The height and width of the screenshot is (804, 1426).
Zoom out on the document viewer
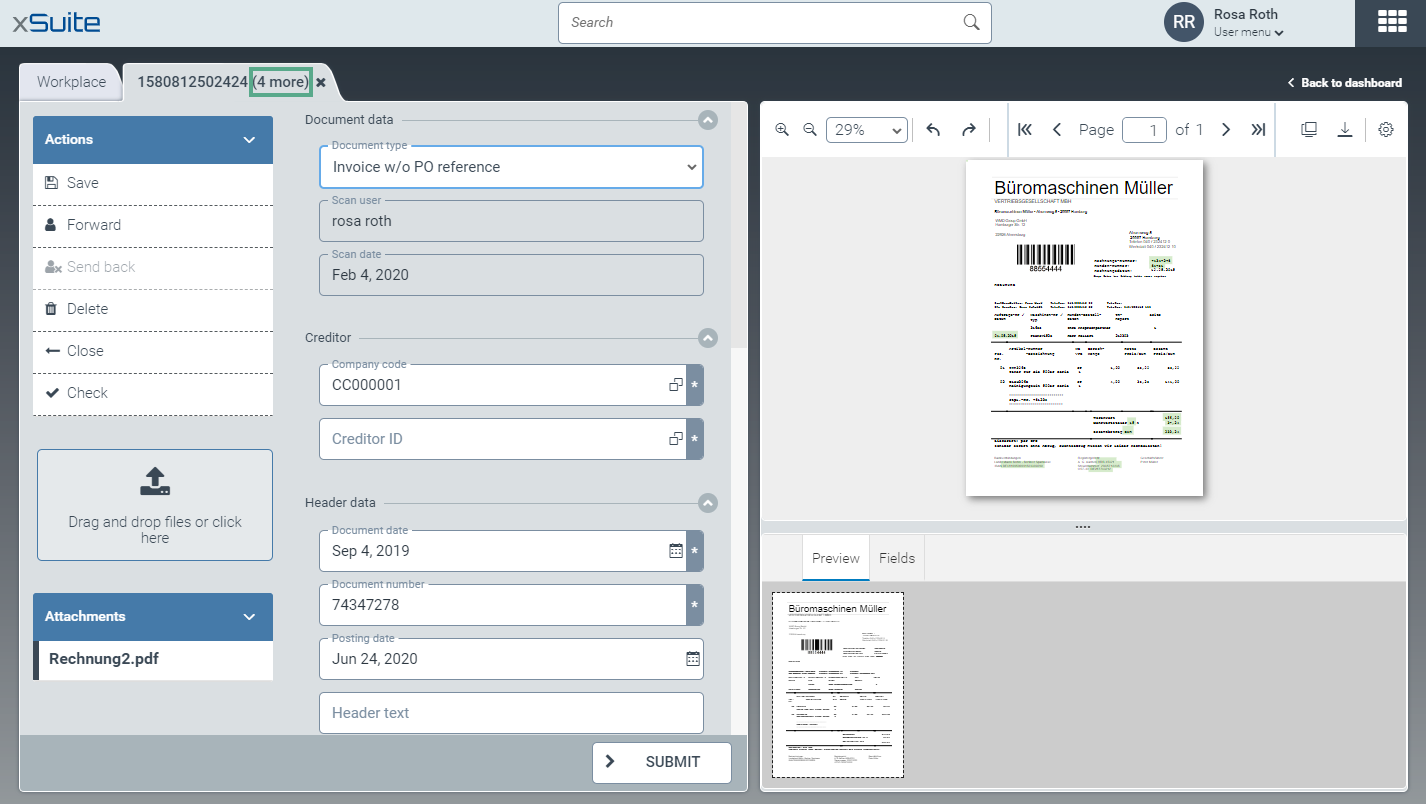[x=810, y=130]
